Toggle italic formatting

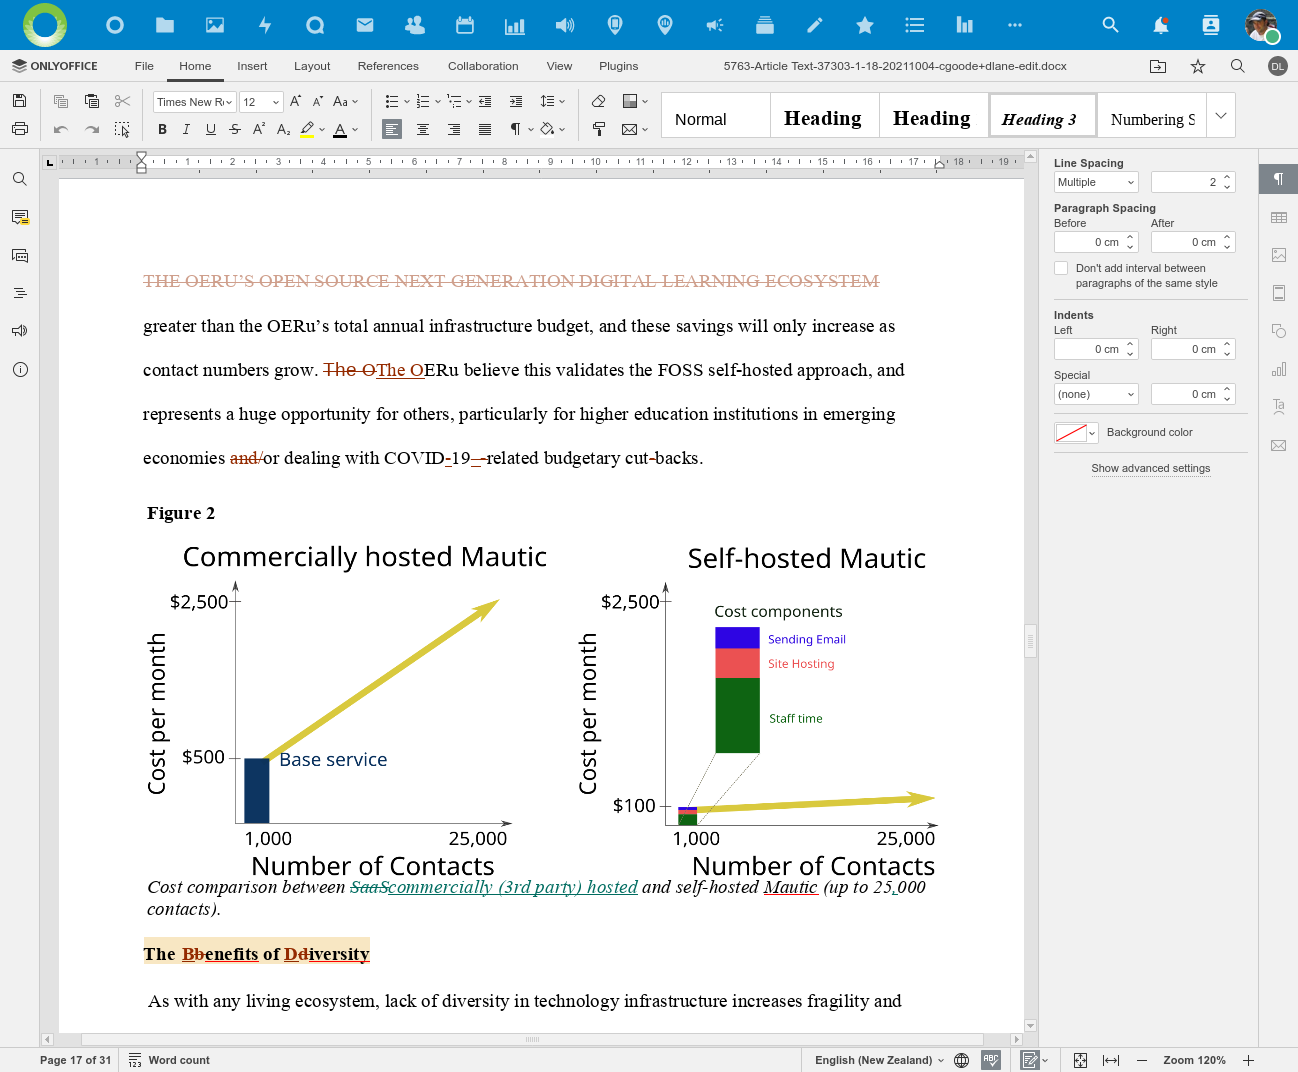(186, 129)
